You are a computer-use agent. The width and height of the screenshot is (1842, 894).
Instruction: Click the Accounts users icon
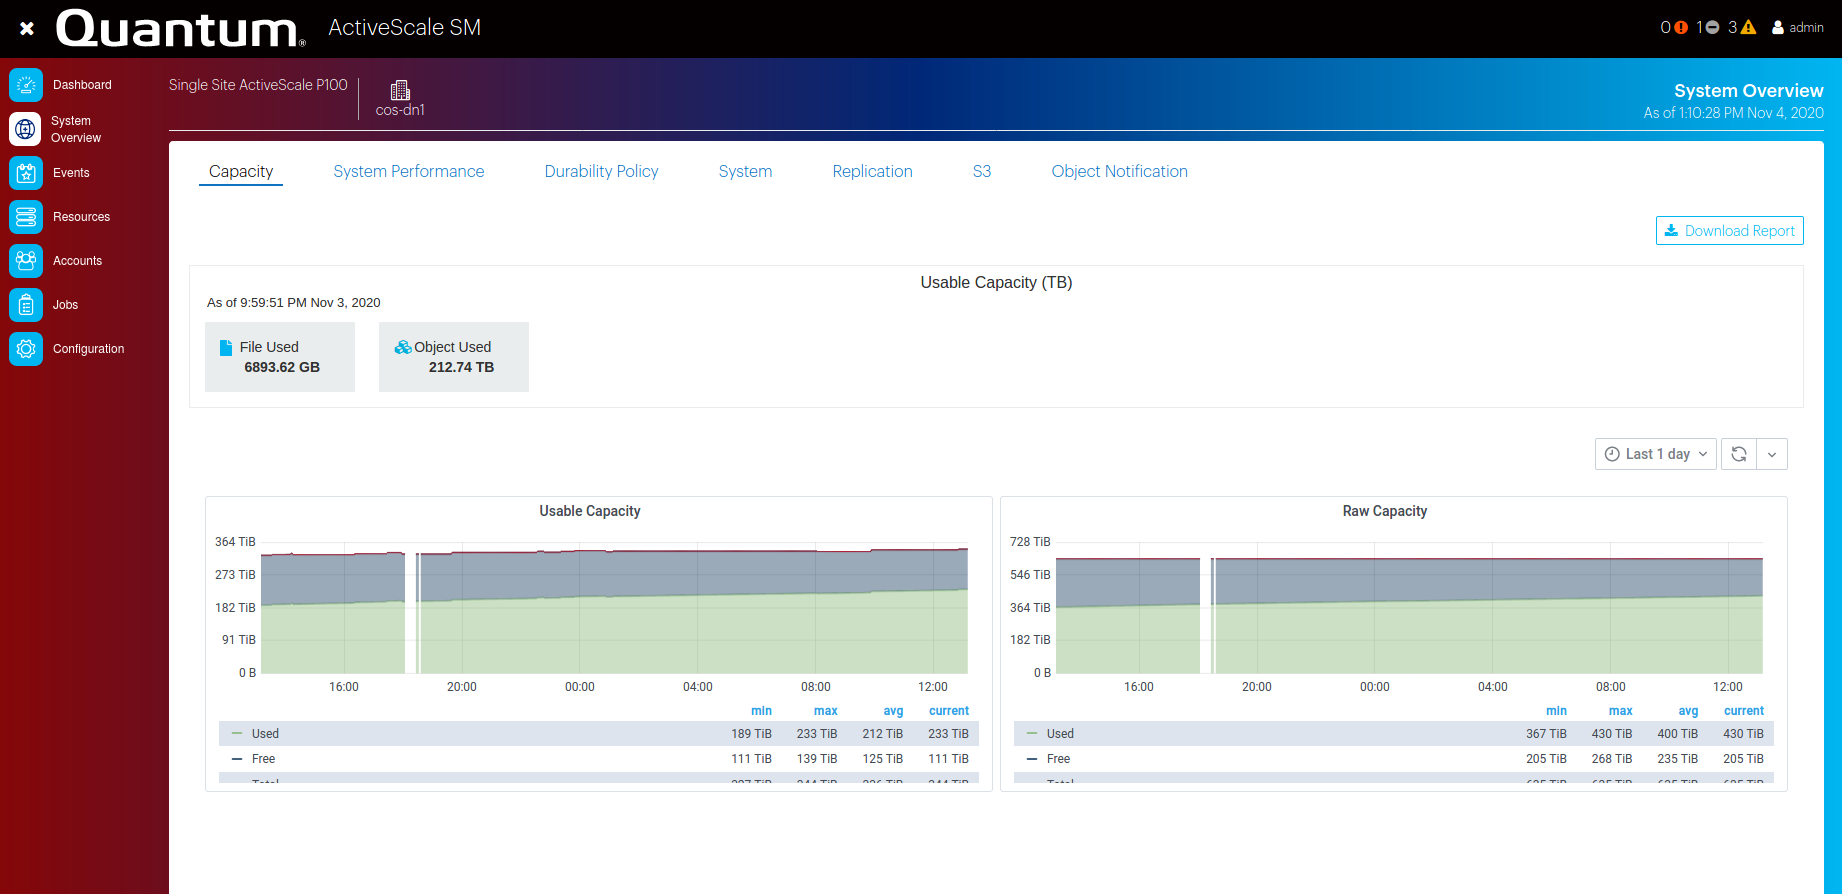[26, 261]
